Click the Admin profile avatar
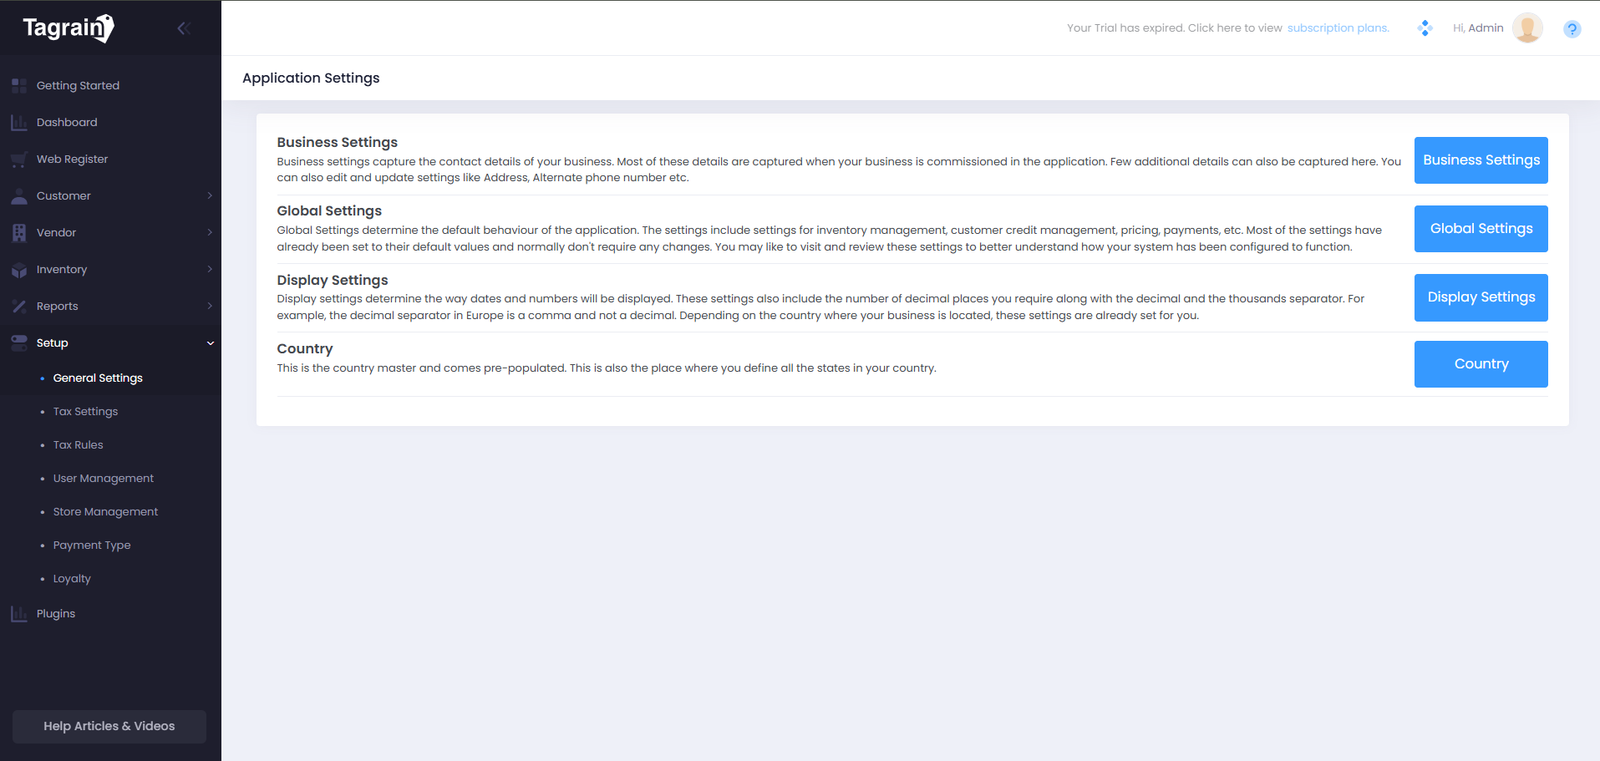The width and height of the screenshot is (1600, 761). [1527, 28]
